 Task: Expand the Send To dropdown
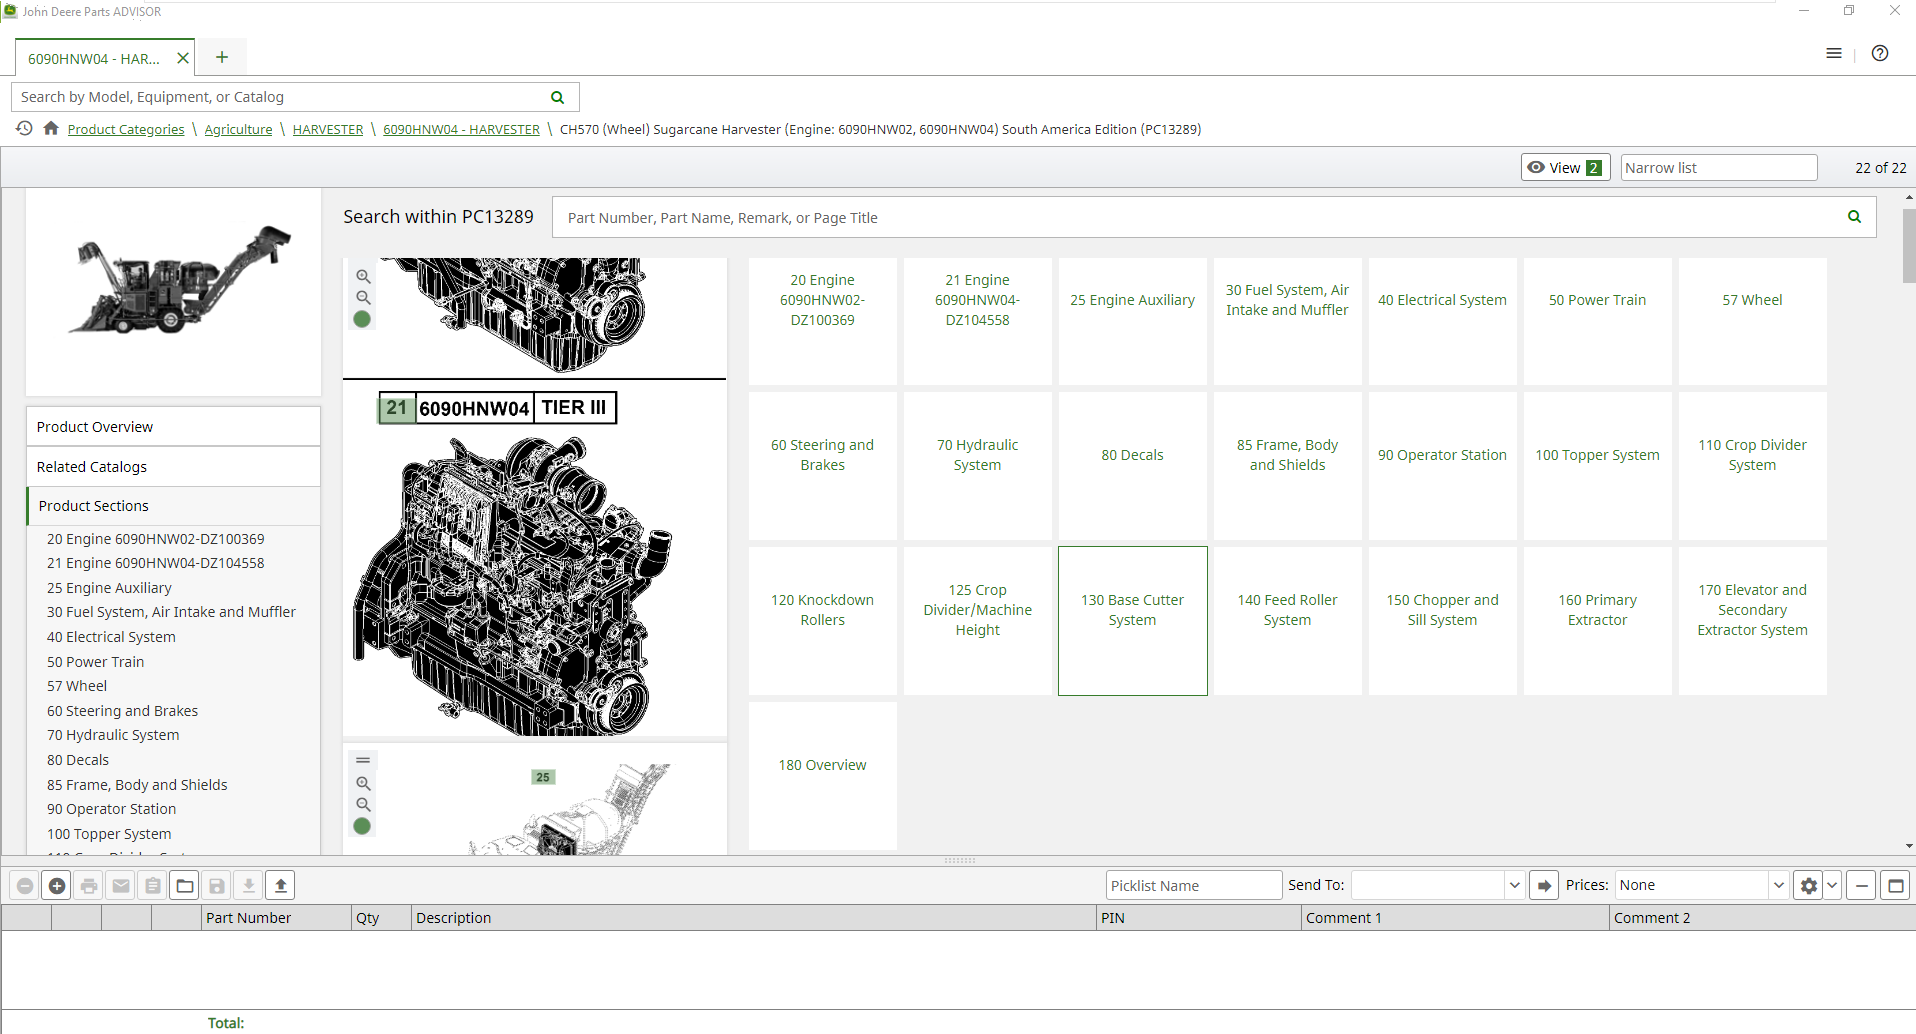pyautogui.click(x=1514, y=886)
